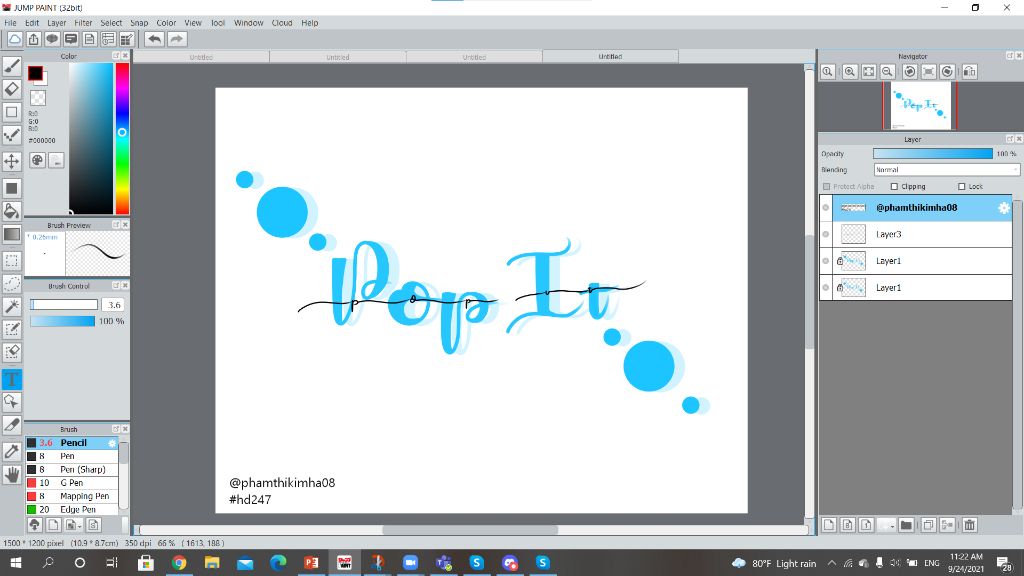Select the Gradient tool
This screenshot has height=576, width=1024.
[12, 234]
